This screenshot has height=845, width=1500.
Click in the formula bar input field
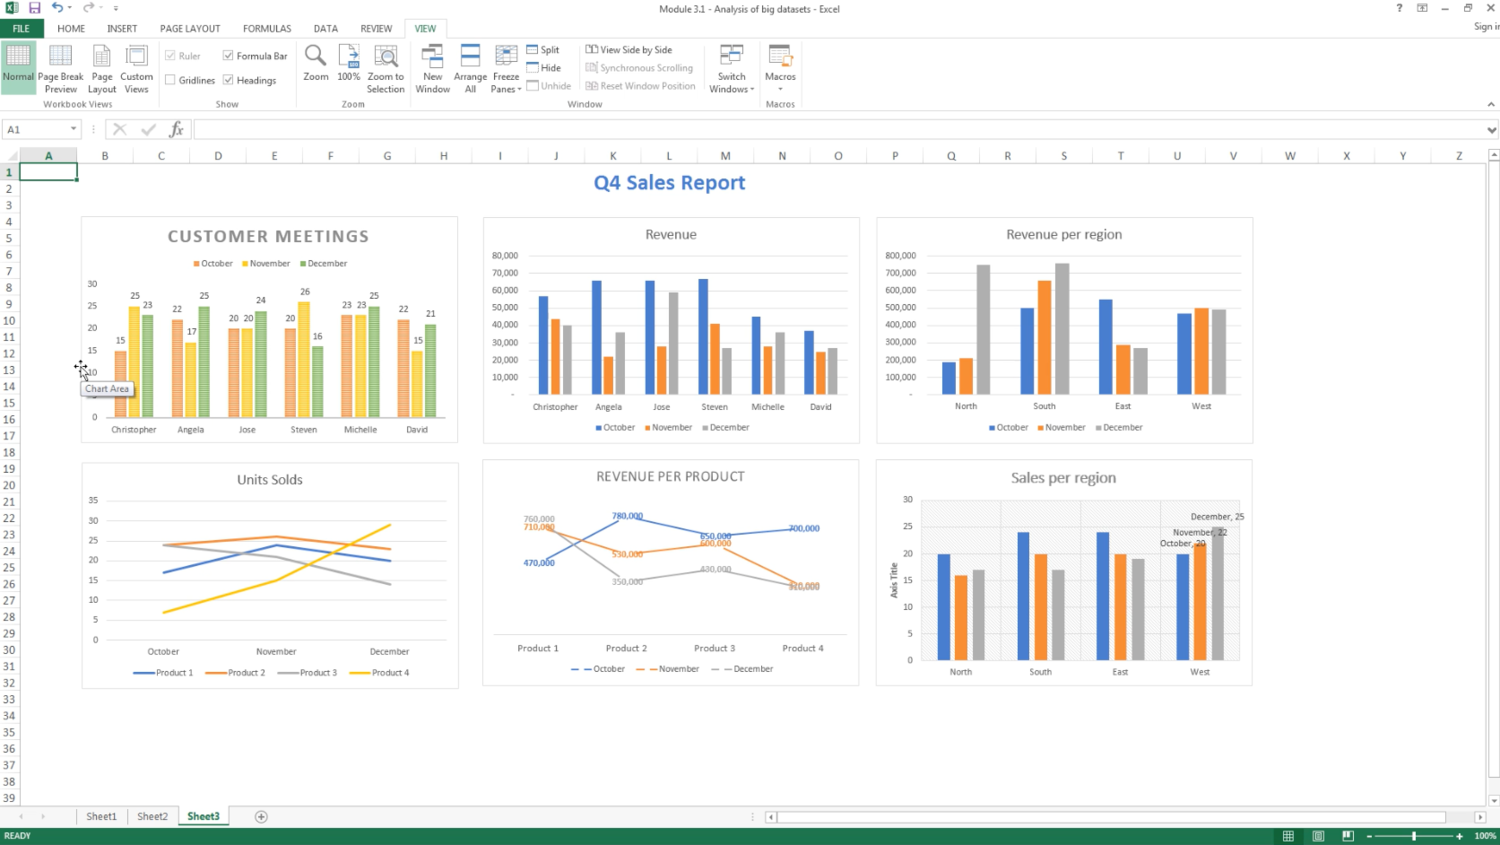point(839,130)
